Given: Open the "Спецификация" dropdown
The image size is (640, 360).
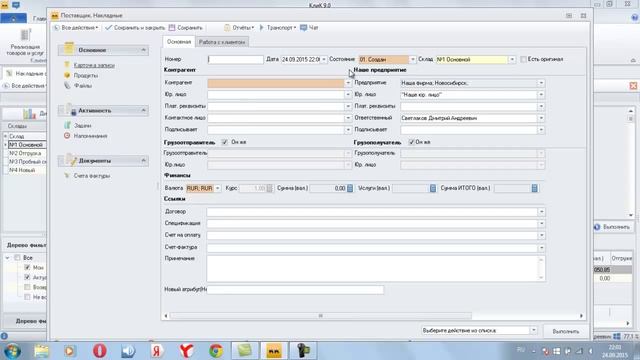Looking at the screenshot, I should click(x=541, y=224).
